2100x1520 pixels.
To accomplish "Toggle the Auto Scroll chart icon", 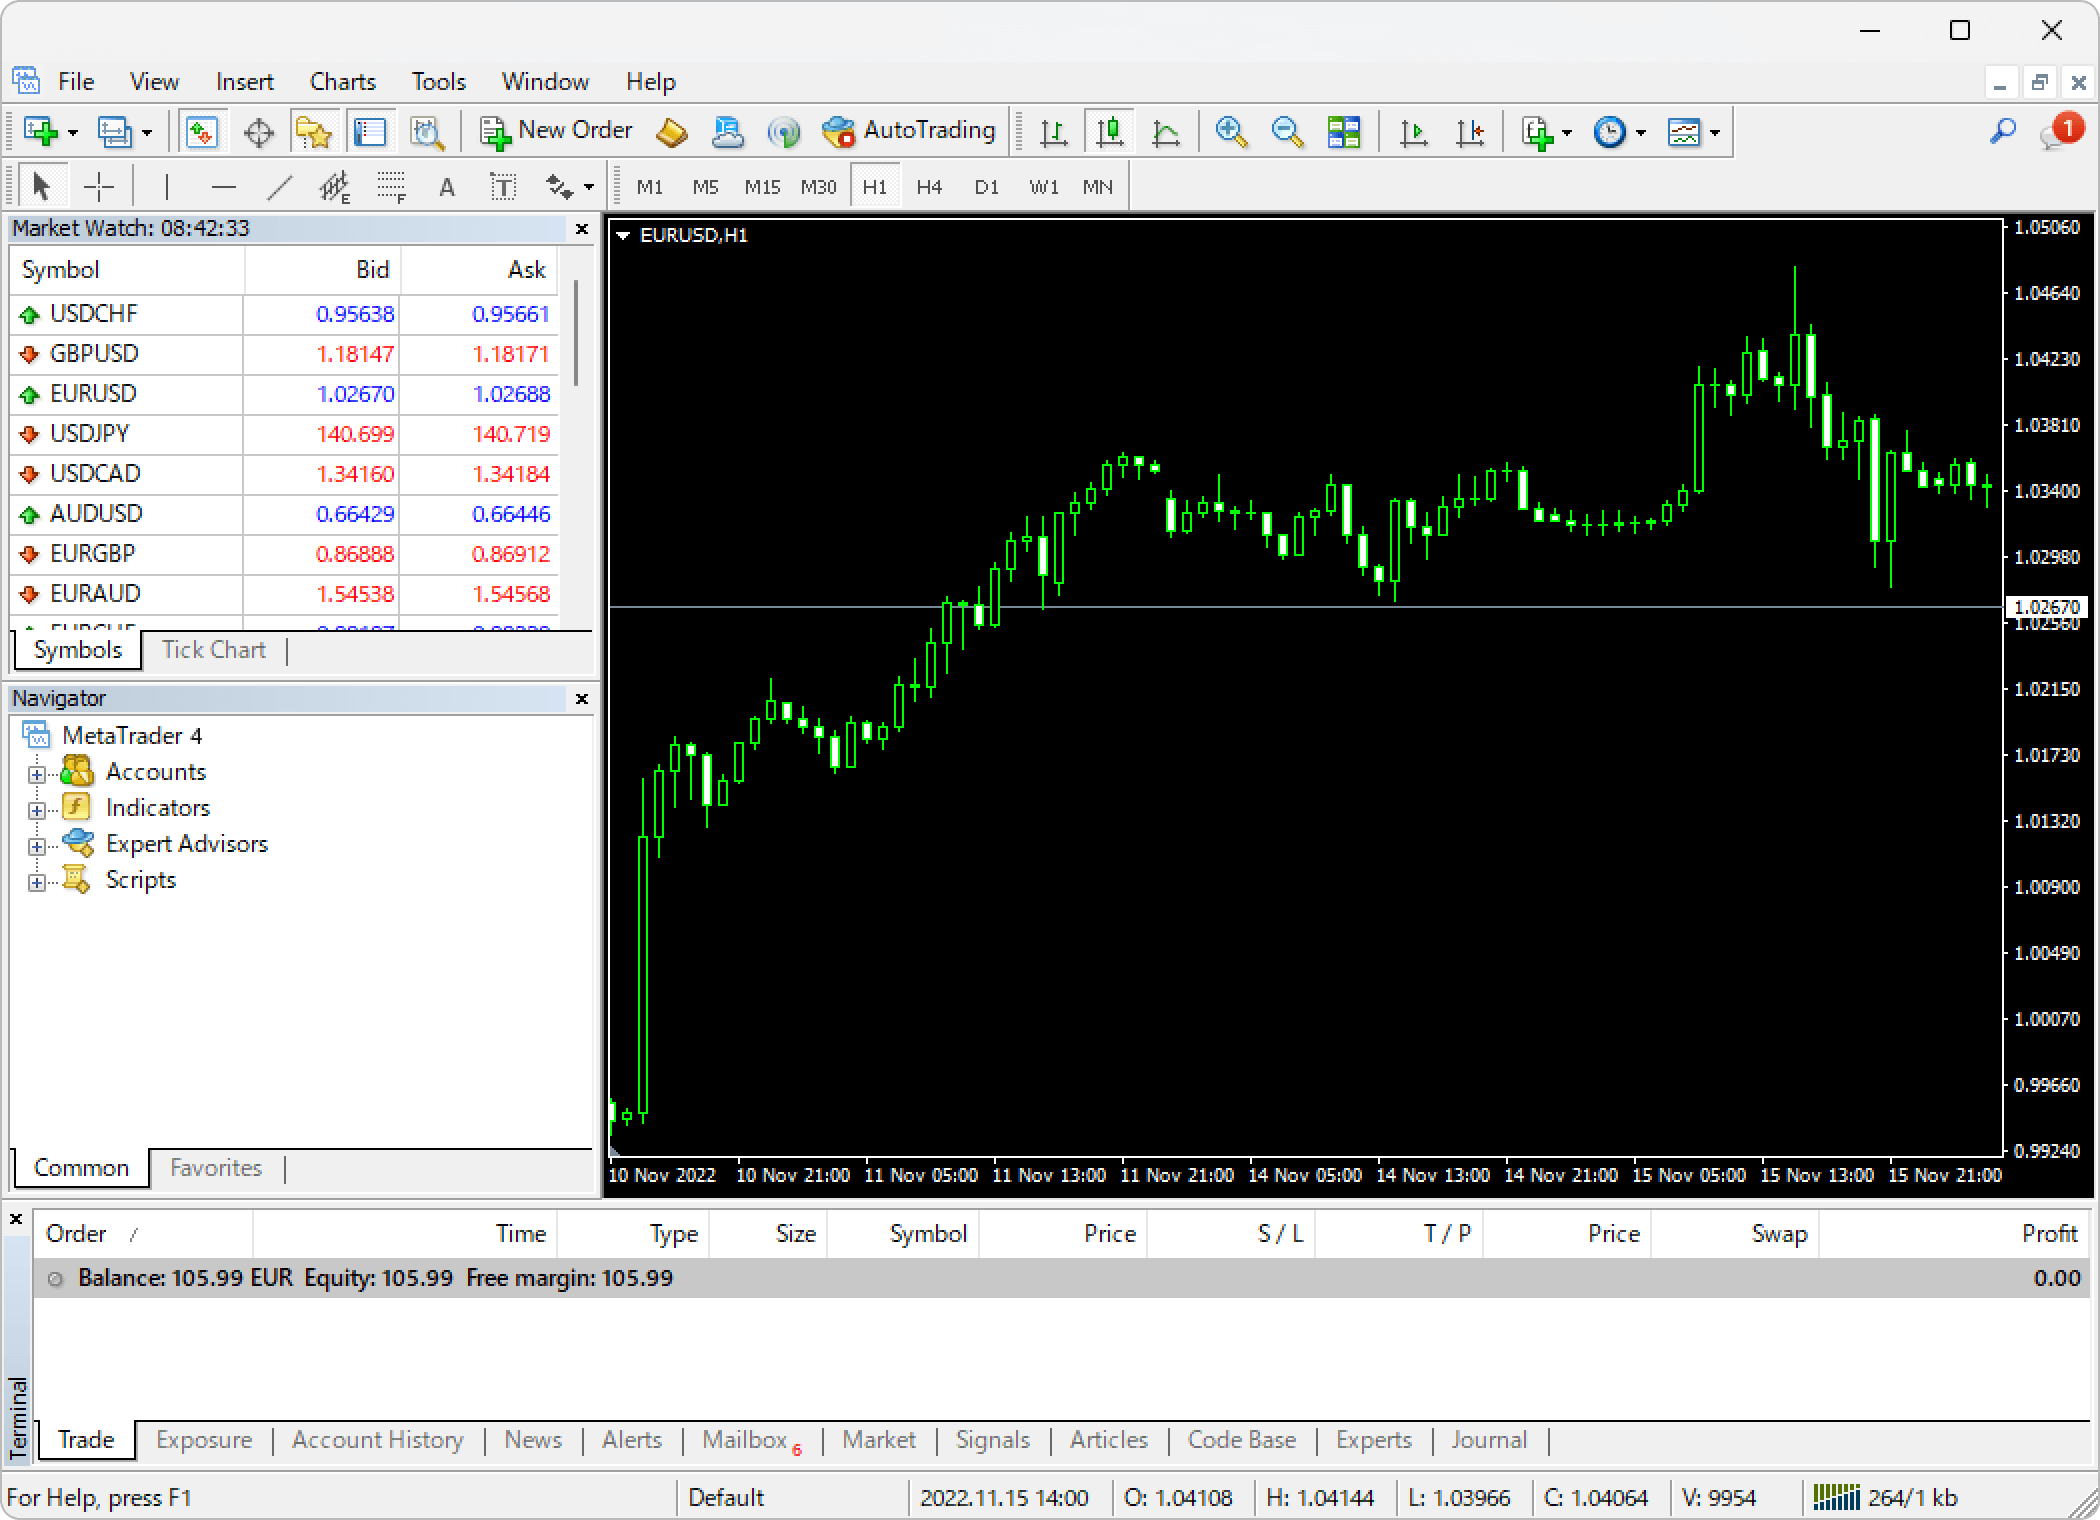I will click(x=1413, y=132).
